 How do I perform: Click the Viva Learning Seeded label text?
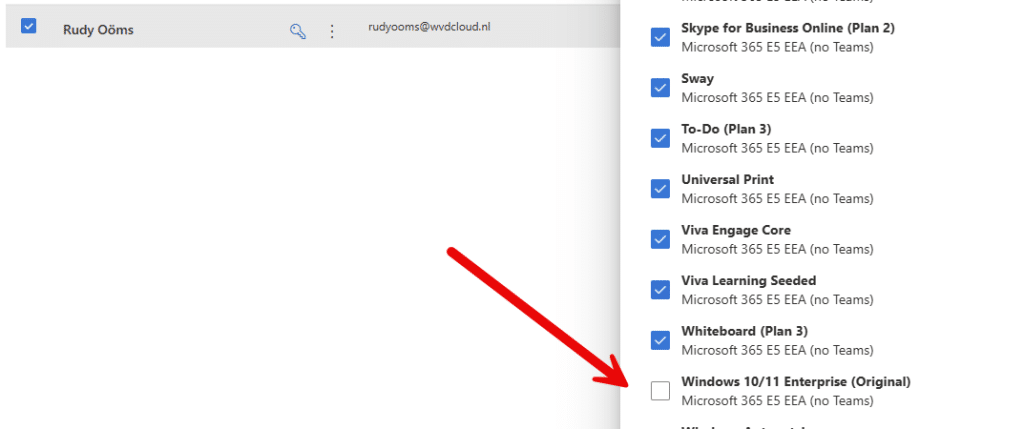pos(748,281)
